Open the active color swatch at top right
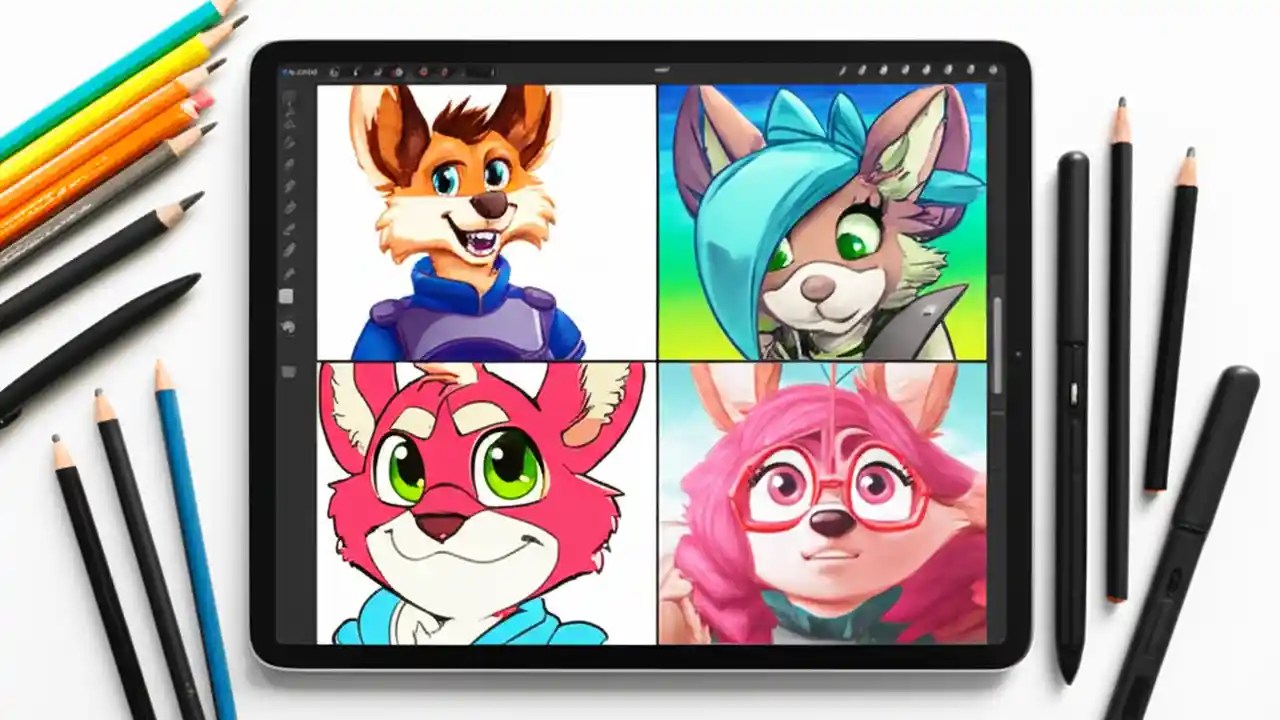 991,70
